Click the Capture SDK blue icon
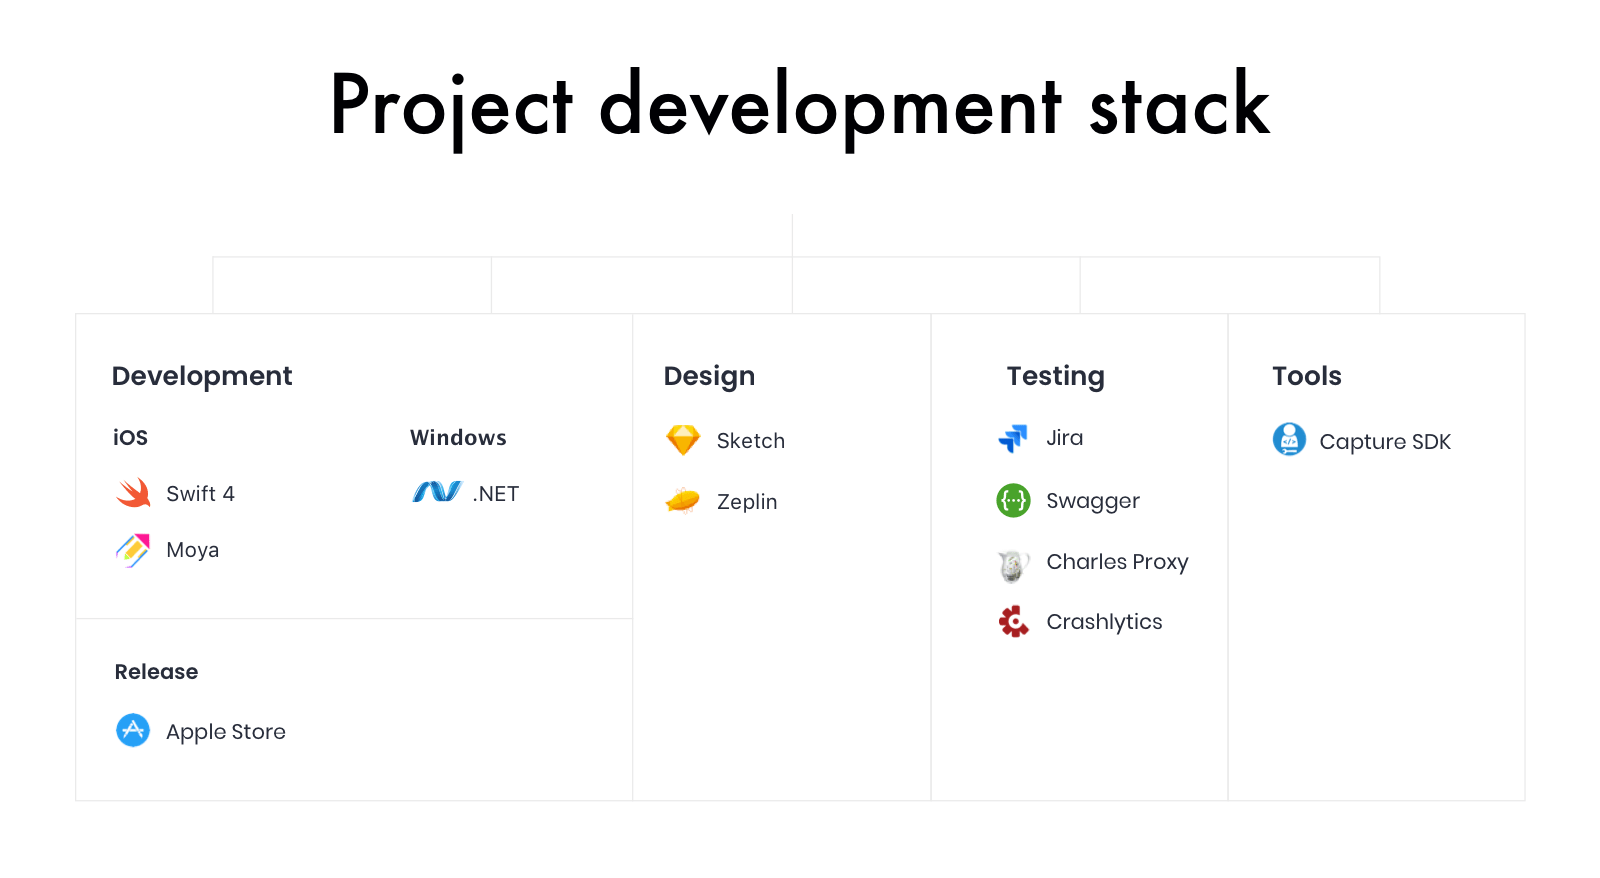 pyautogui.click(x=1289, y=439)
